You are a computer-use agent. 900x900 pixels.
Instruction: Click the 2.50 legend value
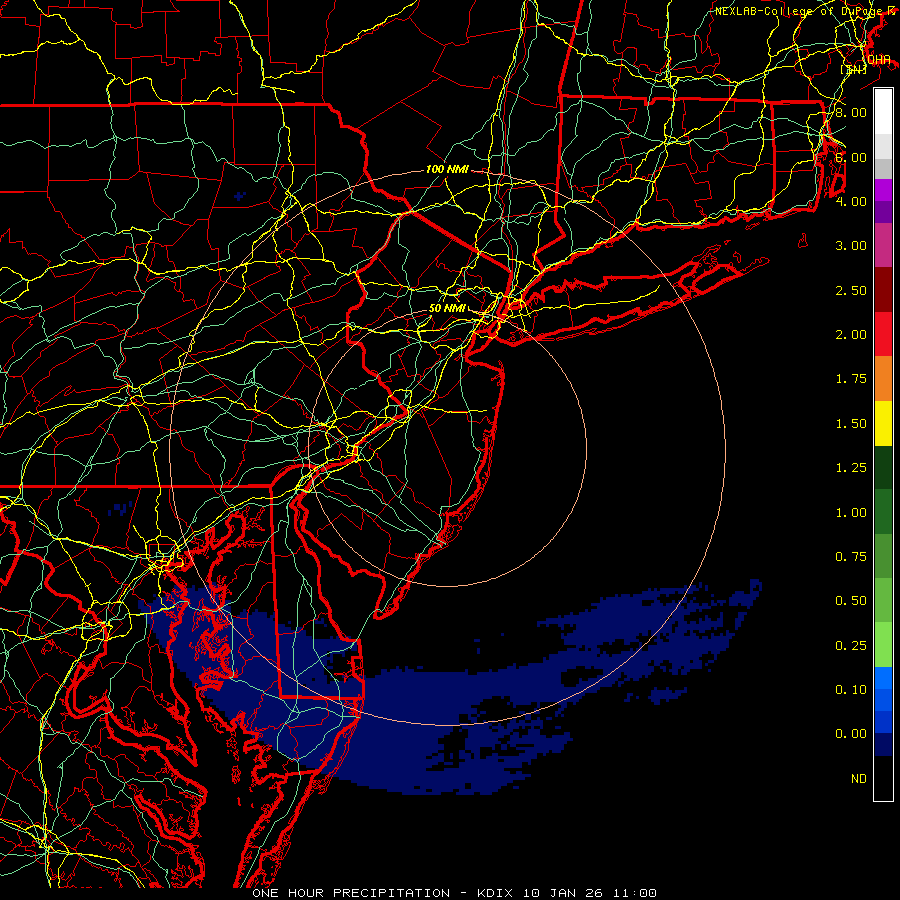(x=851, y=290)
